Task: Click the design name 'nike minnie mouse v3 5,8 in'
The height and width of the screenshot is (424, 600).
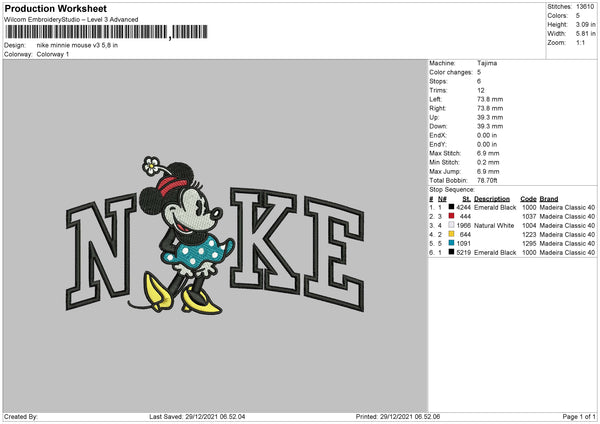Action: click(77, 45)
